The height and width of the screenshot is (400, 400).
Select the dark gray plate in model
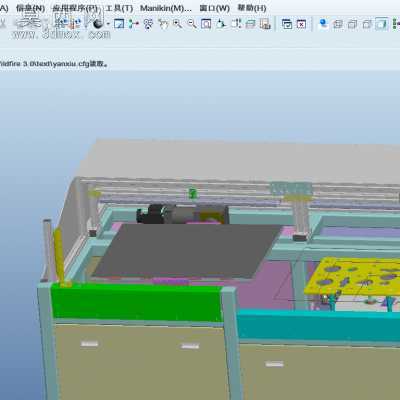(x=187, y=250)
